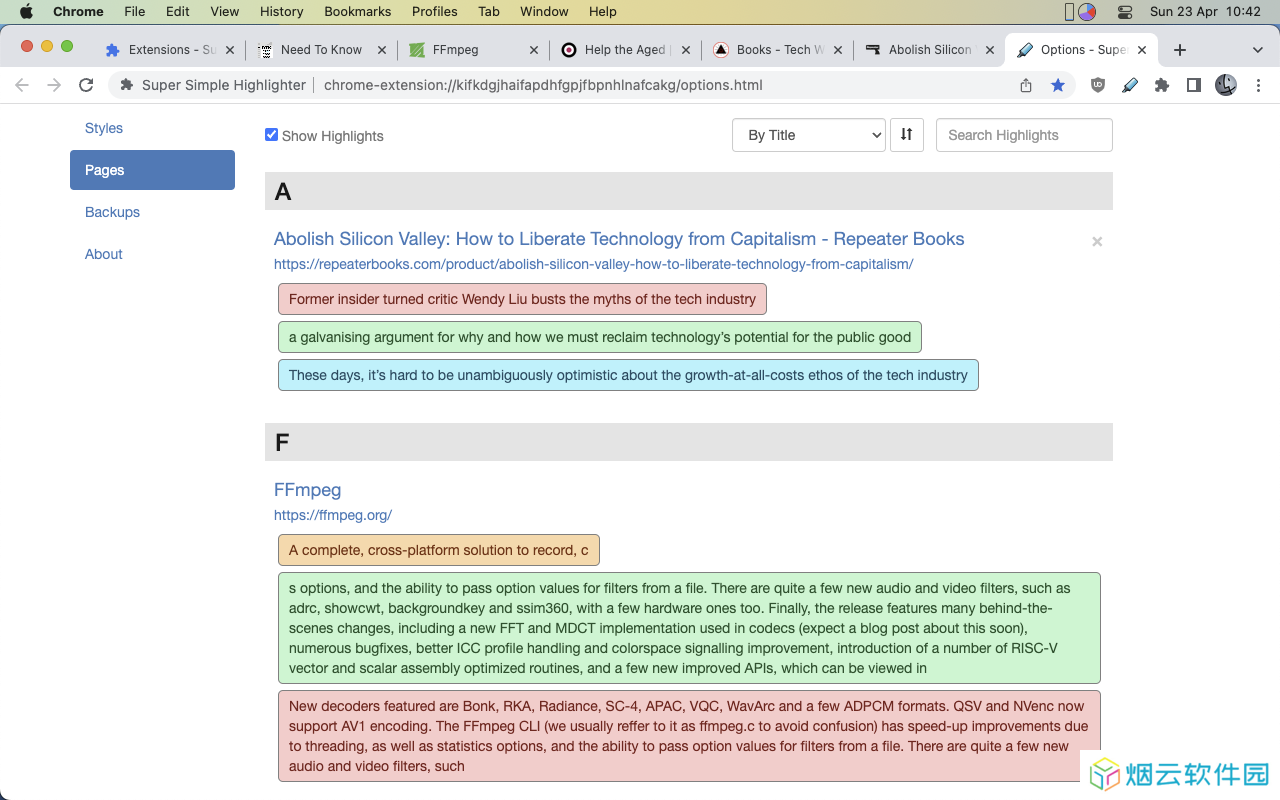Close the Options - Super tab

tap(1142, 50)
